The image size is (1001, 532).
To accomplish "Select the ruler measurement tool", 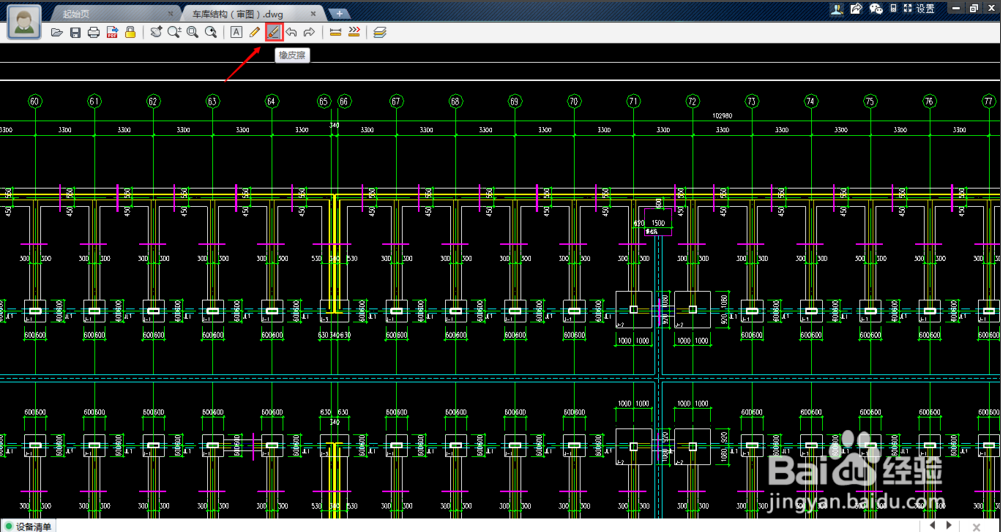I will pos(336,33).
